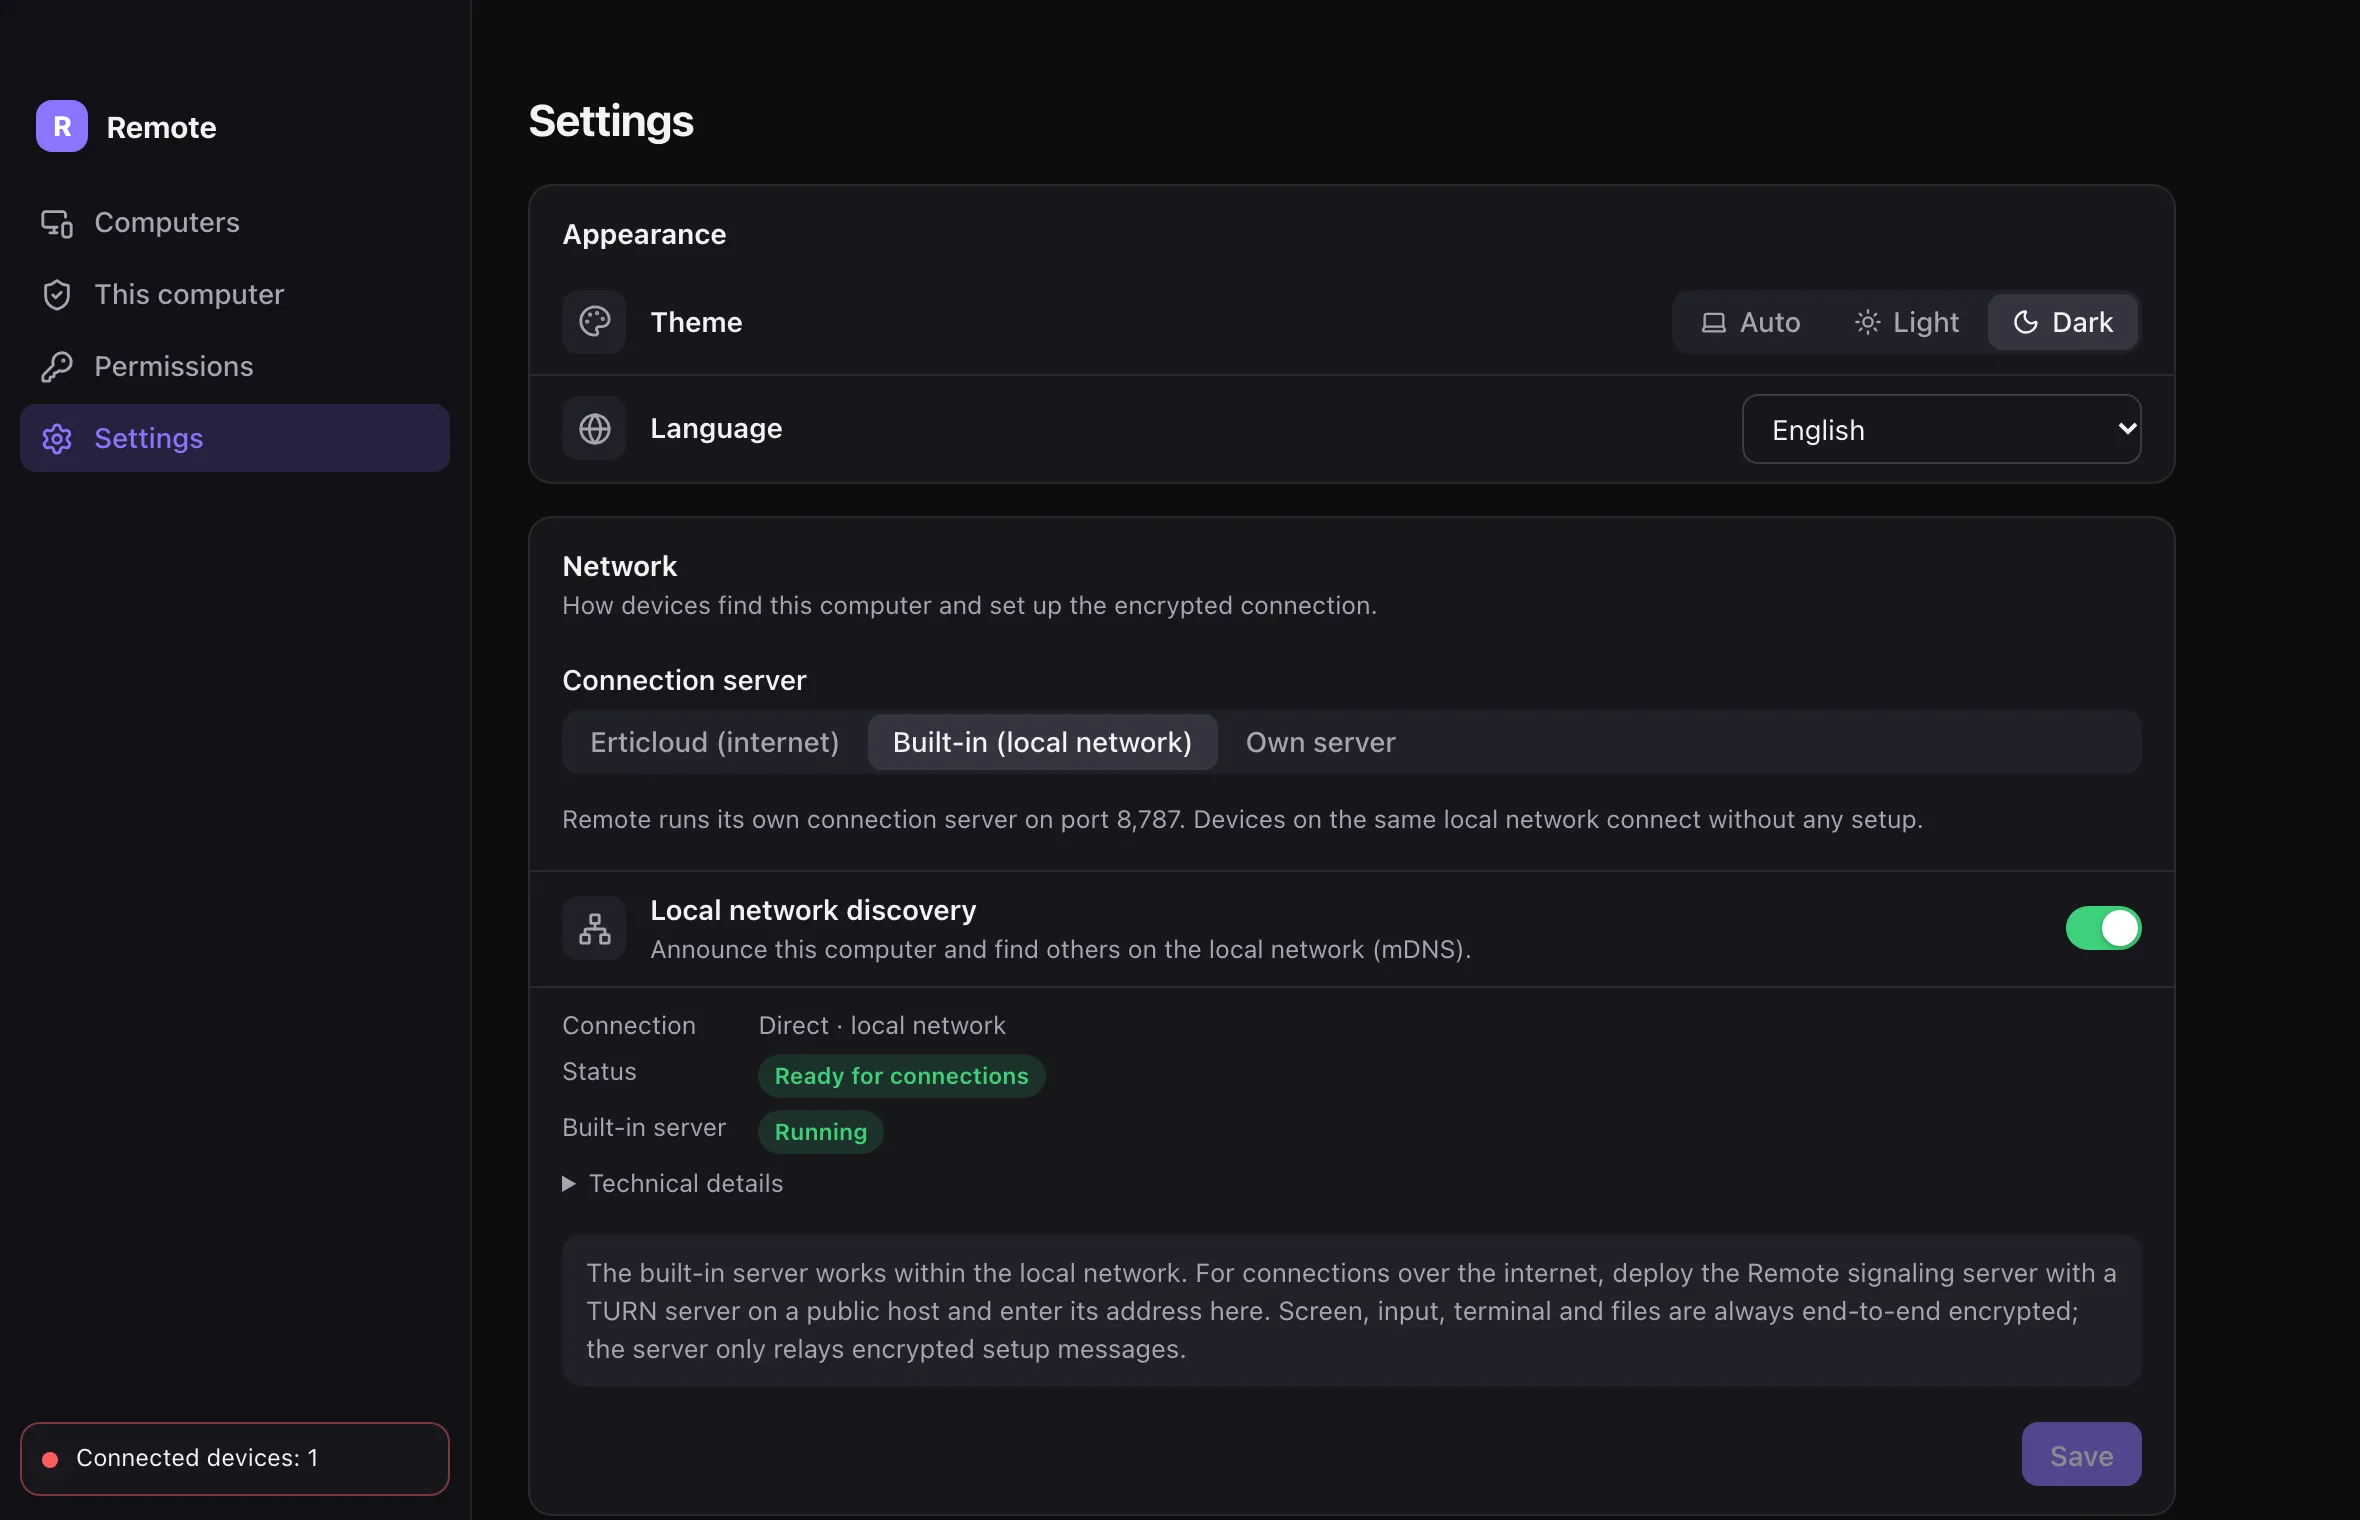
Task: Click the Built-in server label
Action: 644,1128
